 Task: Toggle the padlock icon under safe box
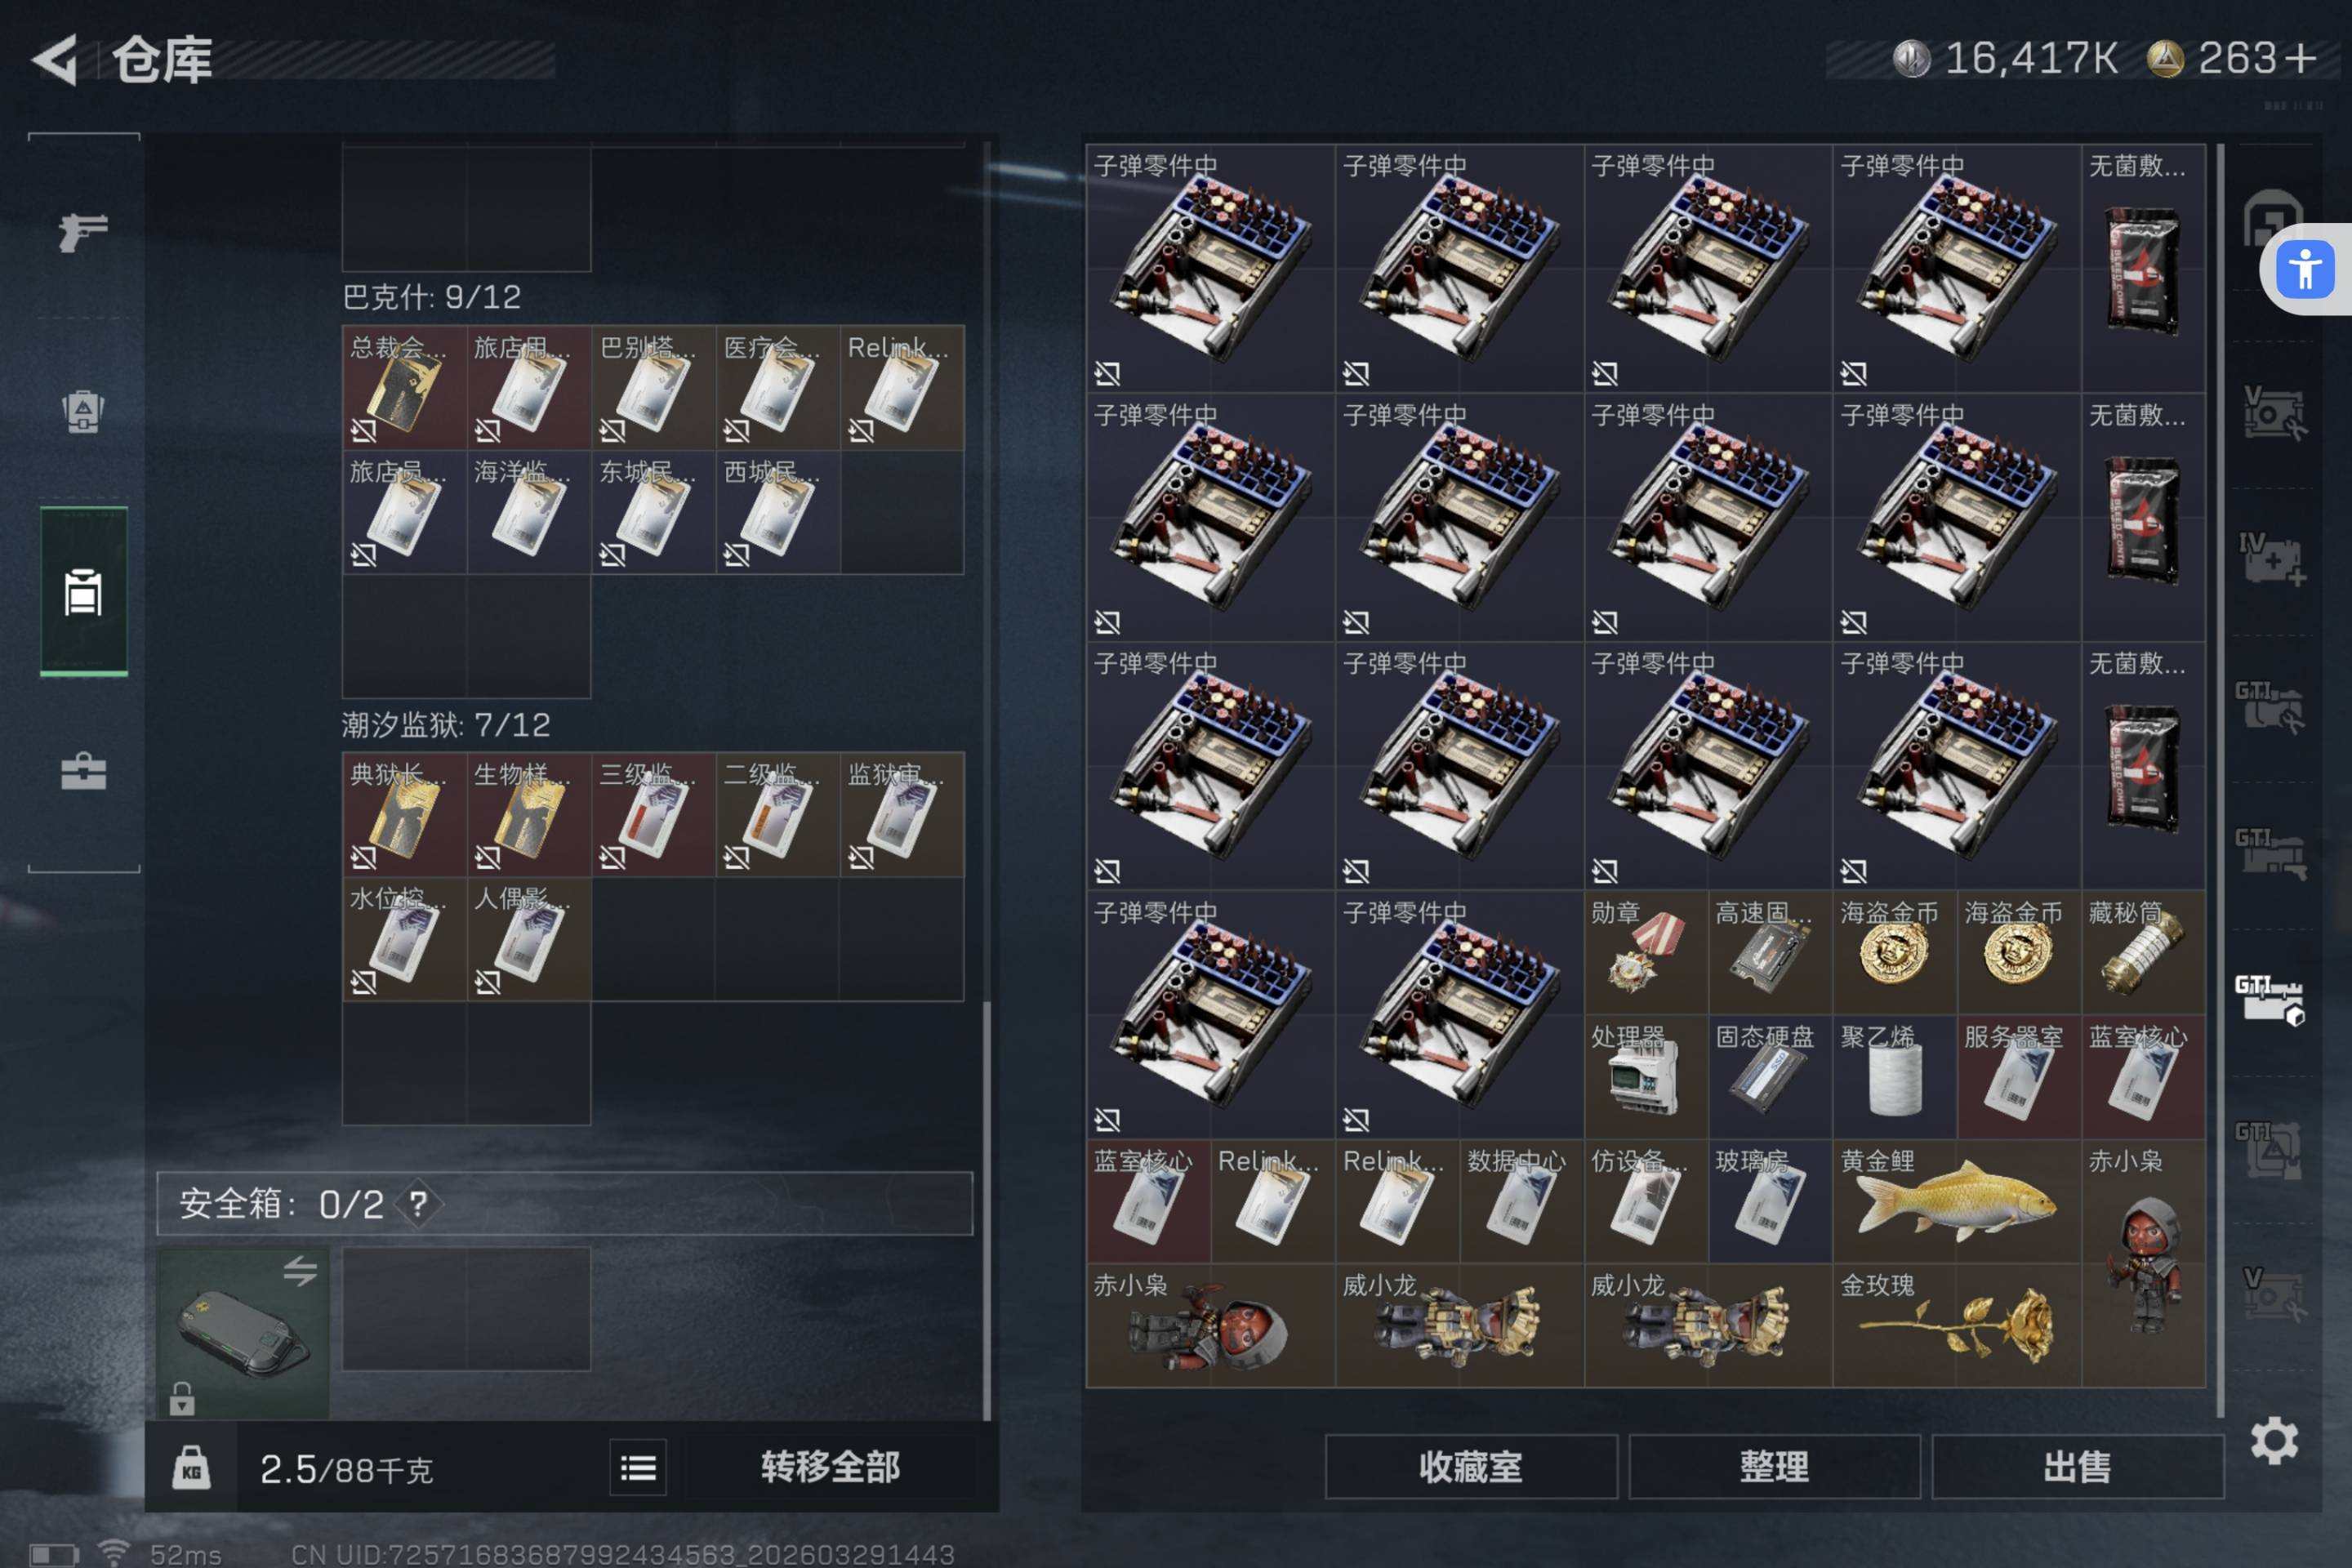click(x=181, y=1398)
